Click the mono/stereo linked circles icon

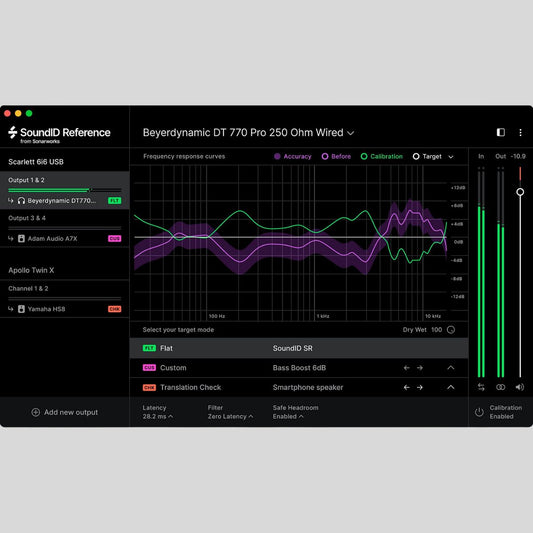coord(500,387)
